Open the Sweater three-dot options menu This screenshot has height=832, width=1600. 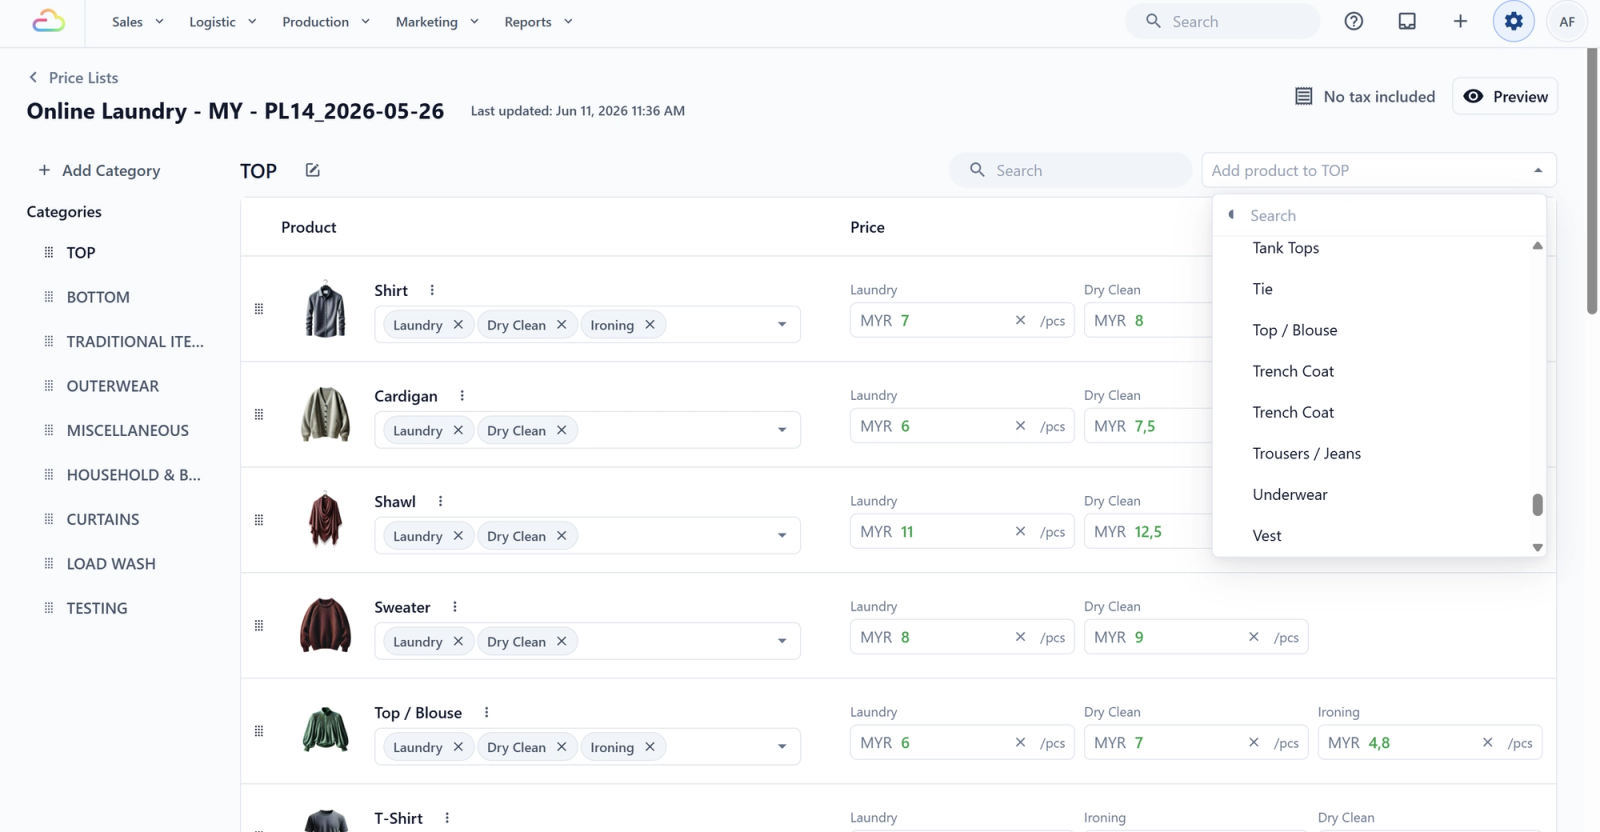click(x=455, y=607)
